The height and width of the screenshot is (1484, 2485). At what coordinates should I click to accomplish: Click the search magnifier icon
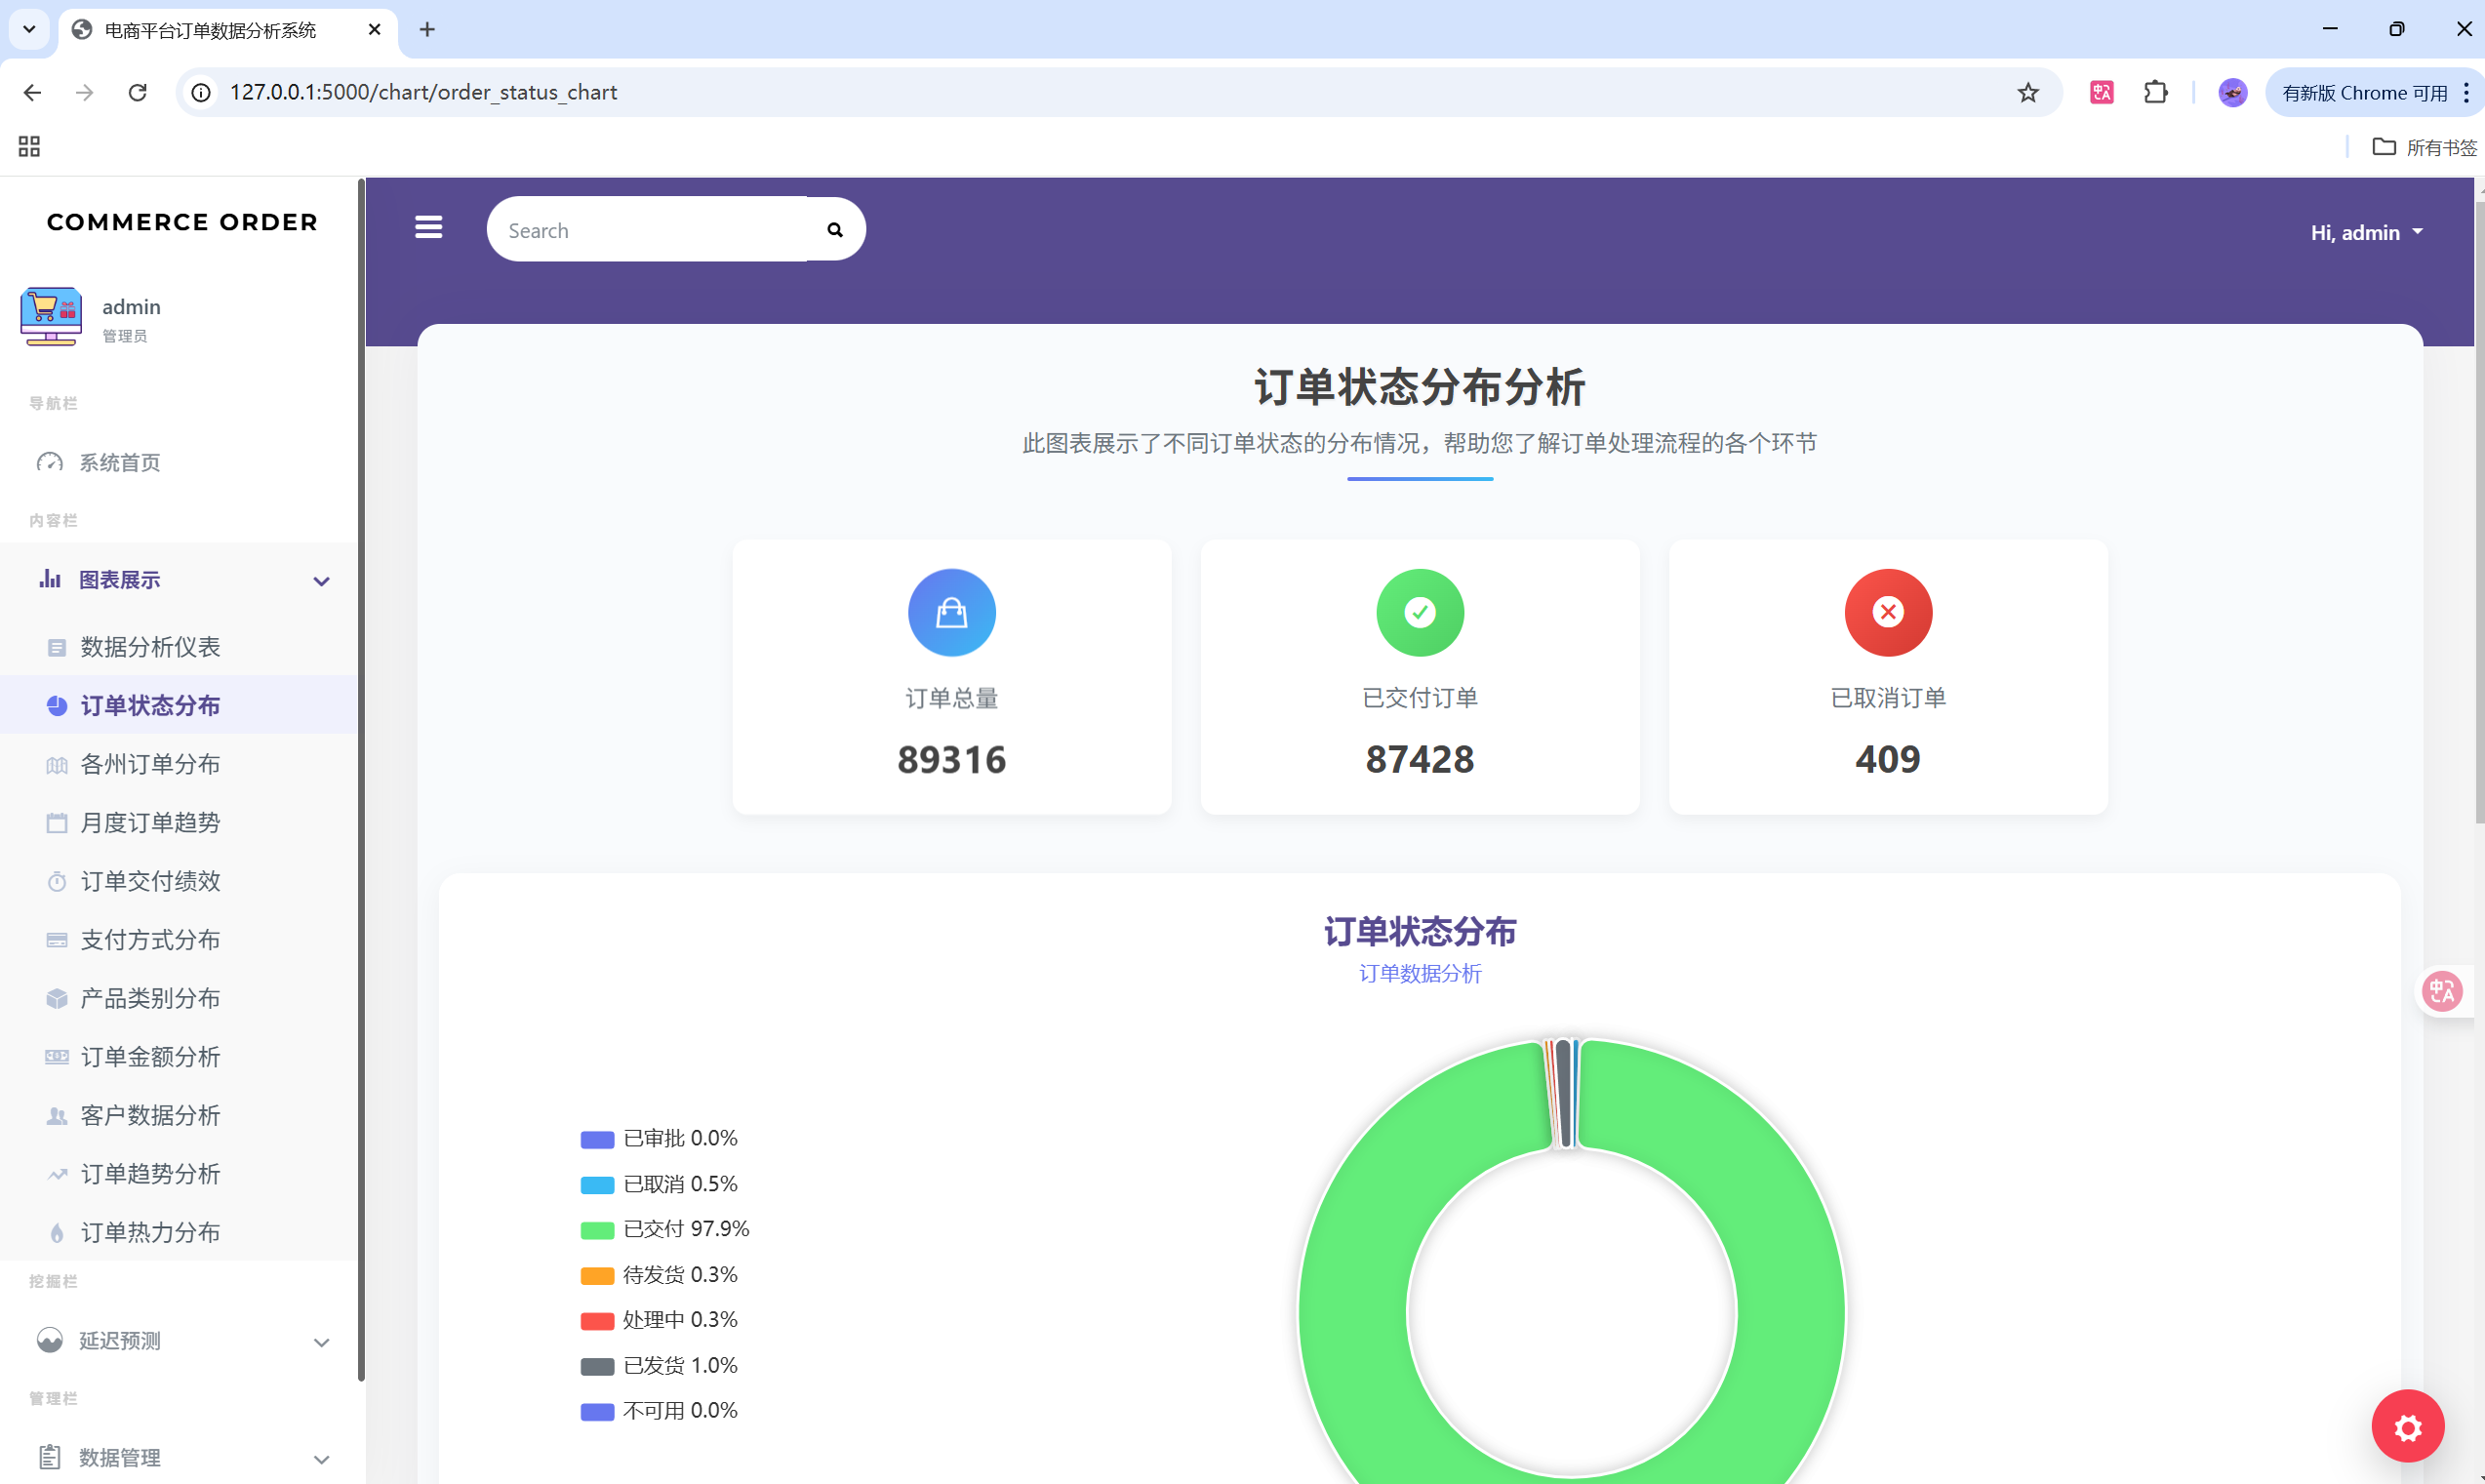tap(834, 230)
